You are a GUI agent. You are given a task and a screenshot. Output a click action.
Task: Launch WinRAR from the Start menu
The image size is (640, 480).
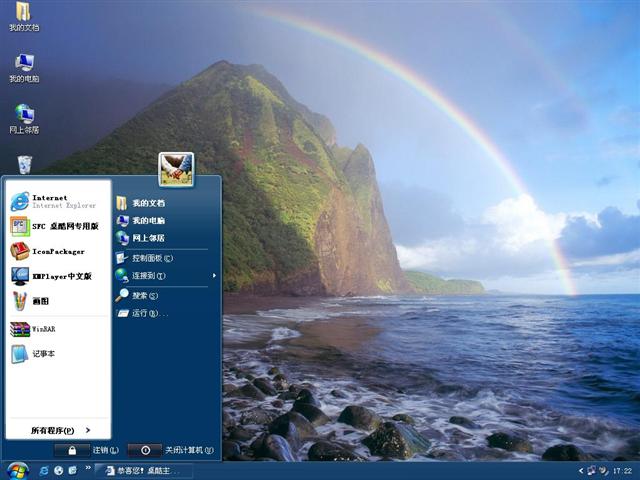tap(58, 329)
